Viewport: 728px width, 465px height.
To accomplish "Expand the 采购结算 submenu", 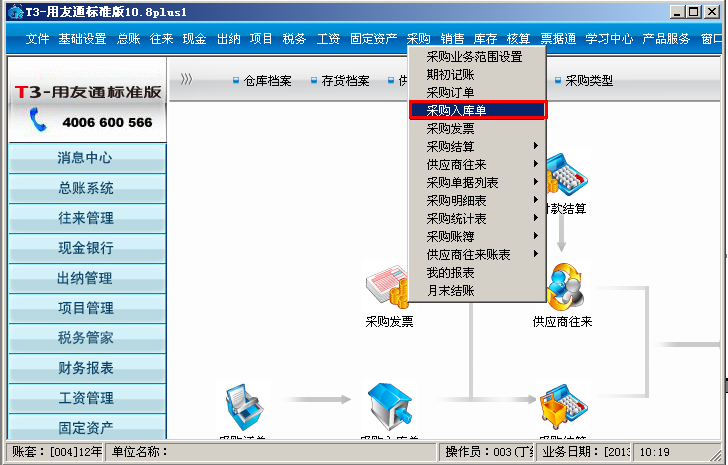I will (477, 146).
